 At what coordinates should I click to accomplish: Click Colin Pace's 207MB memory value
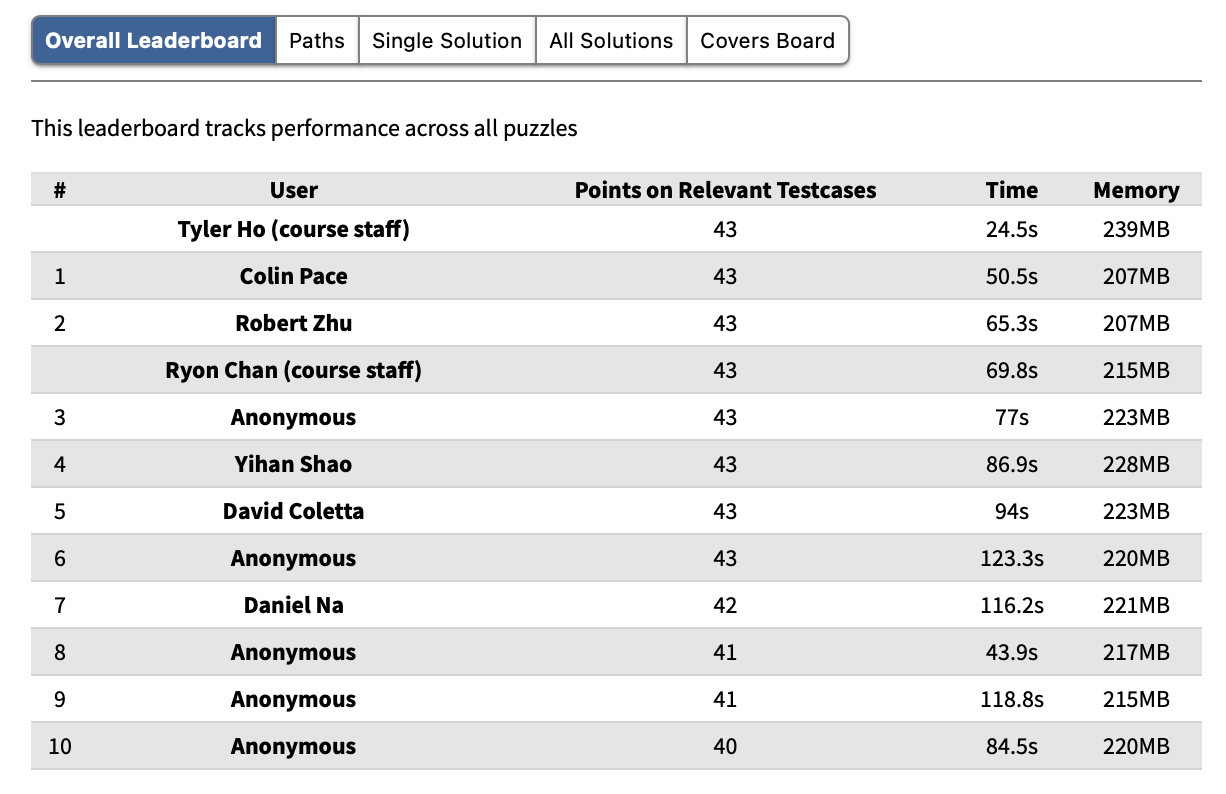coord(1136,276)
